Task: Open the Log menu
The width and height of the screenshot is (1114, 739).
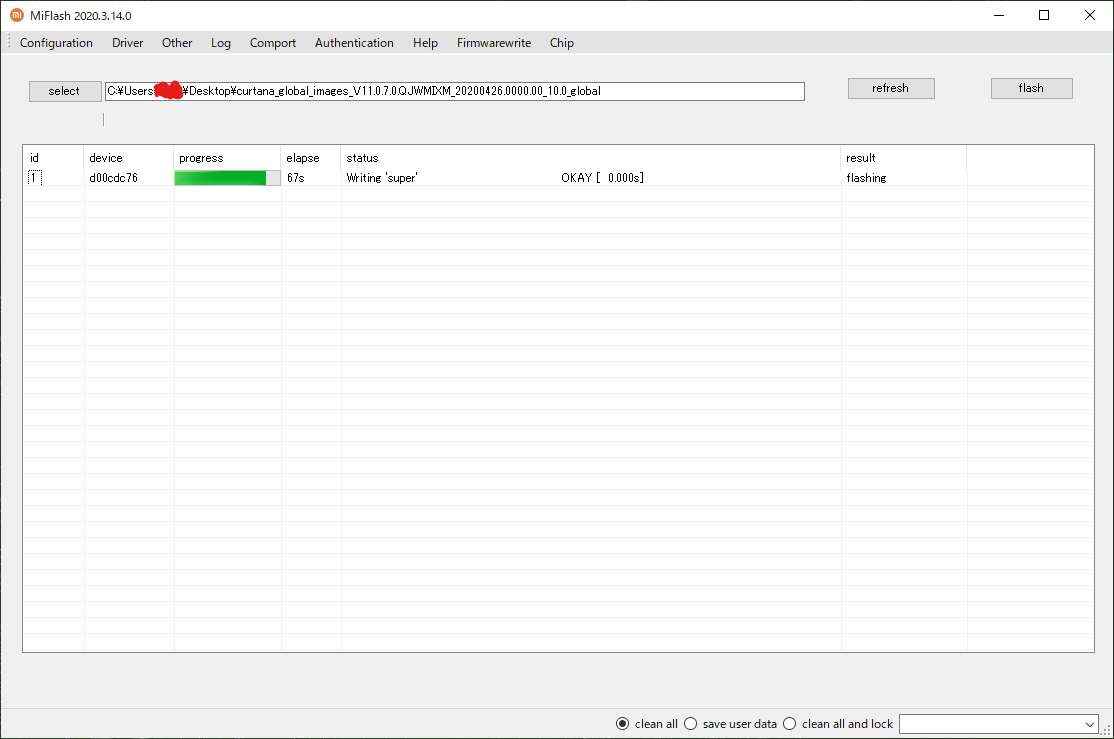Action: [220, 43]
